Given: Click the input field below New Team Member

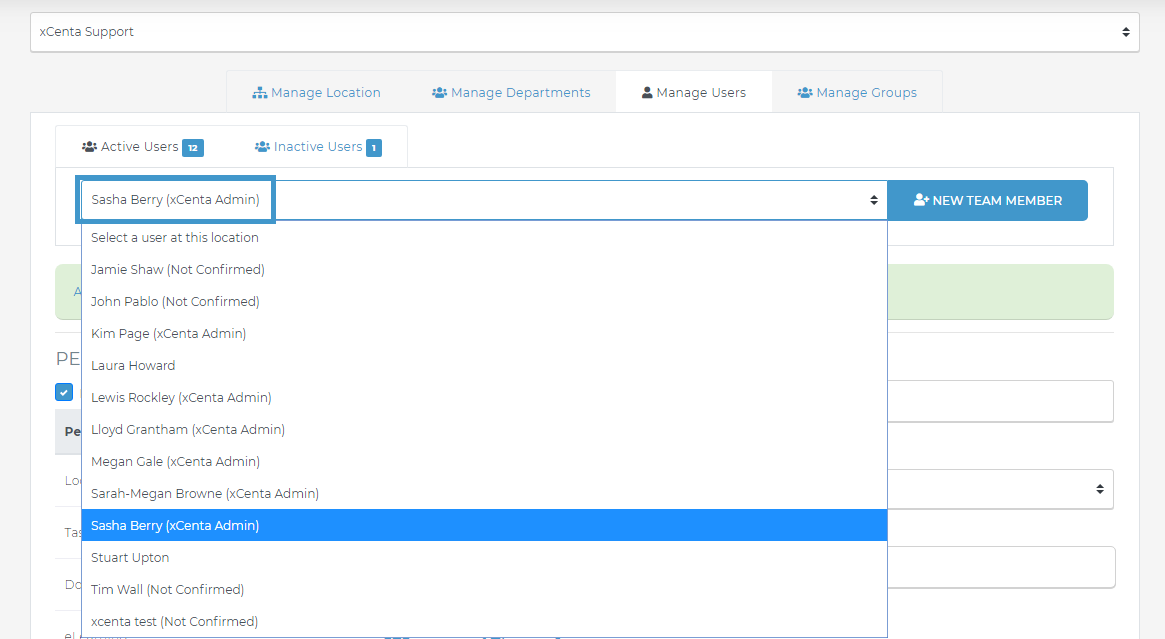Looking at the screenshot, I should 1000,401.
